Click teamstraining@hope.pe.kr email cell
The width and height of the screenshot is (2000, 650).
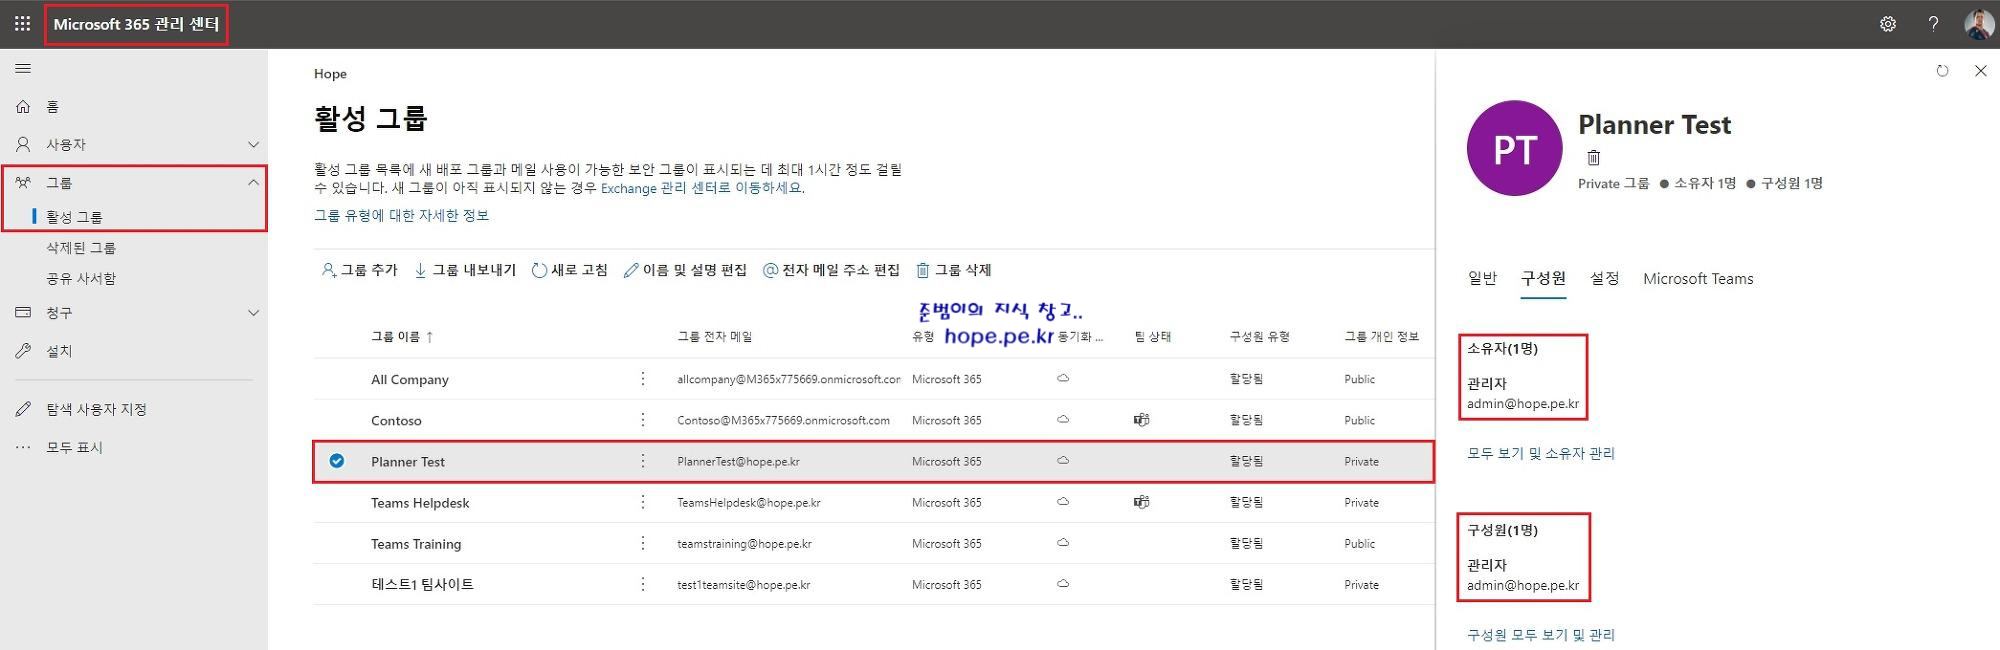coord(744,544)
